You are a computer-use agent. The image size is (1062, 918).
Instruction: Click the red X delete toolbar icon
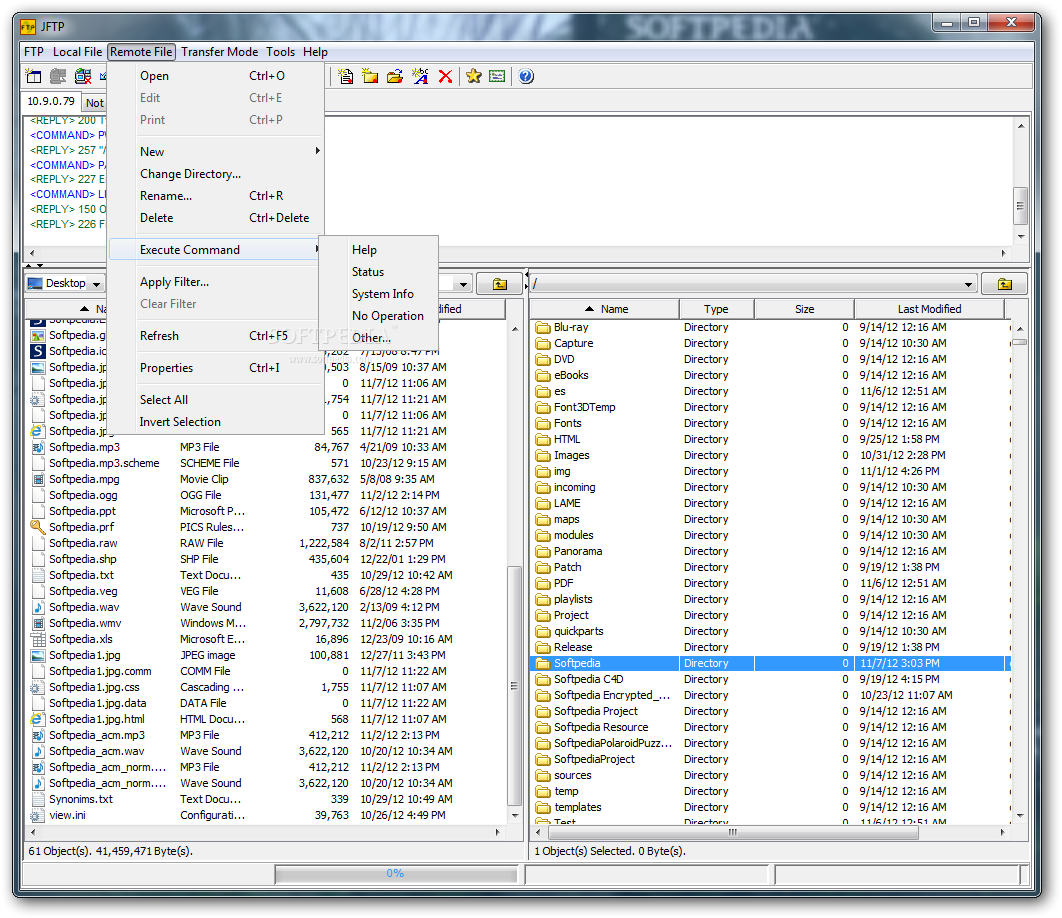(x=445, y=76)
